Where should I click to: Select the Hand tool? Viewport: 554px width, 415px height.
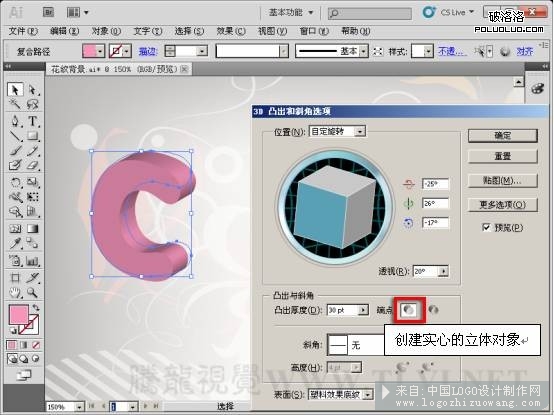point(15,292)
